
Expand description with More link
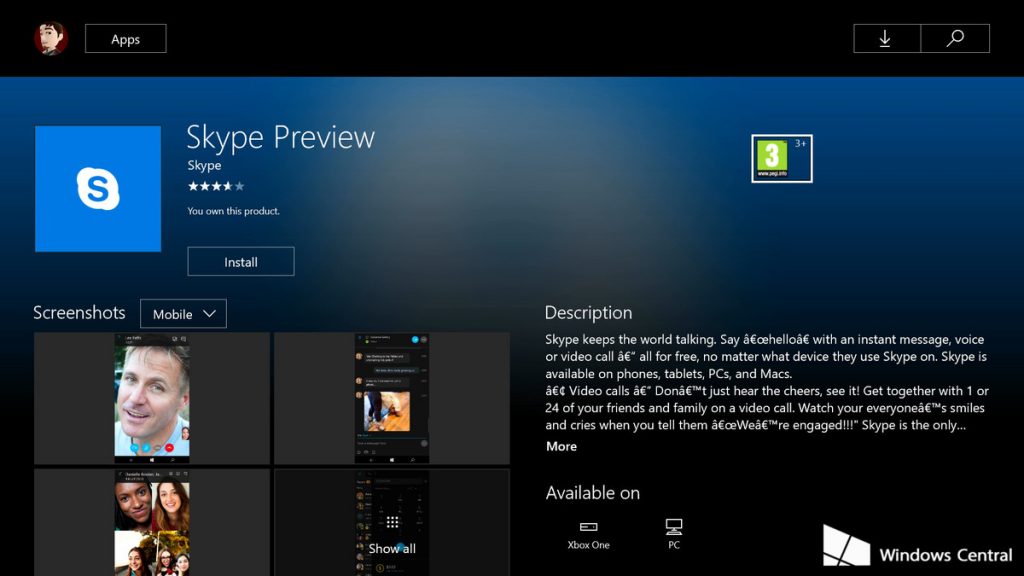click(562, 447)
